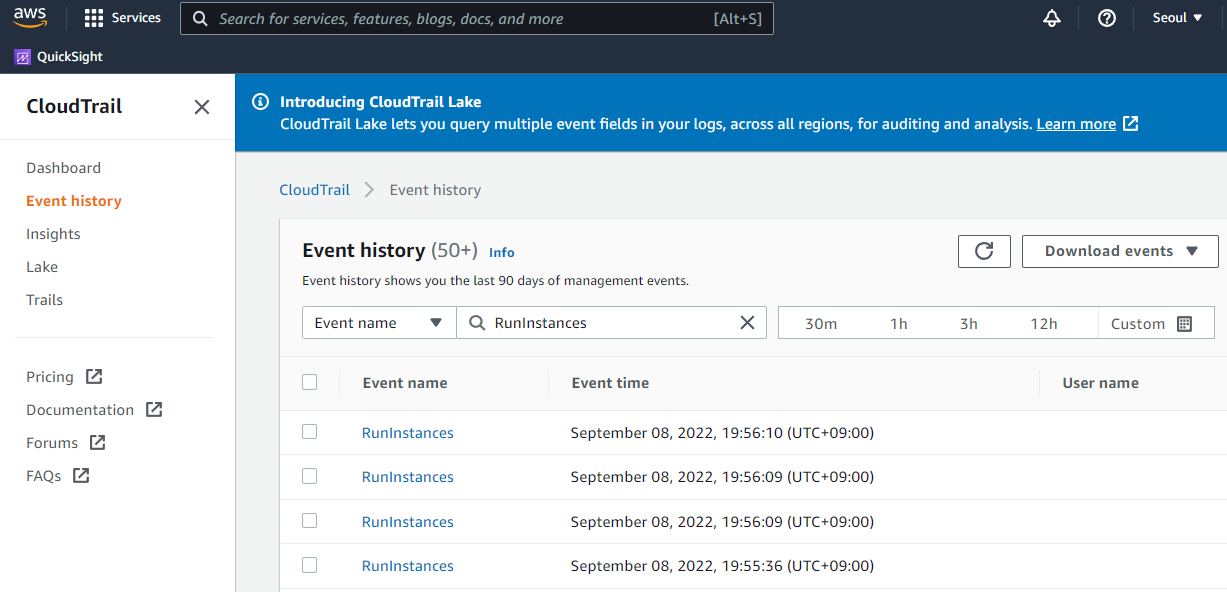The image size is (1227, 595).
Task: Open the Services grid menu
Action: point(94,18)
